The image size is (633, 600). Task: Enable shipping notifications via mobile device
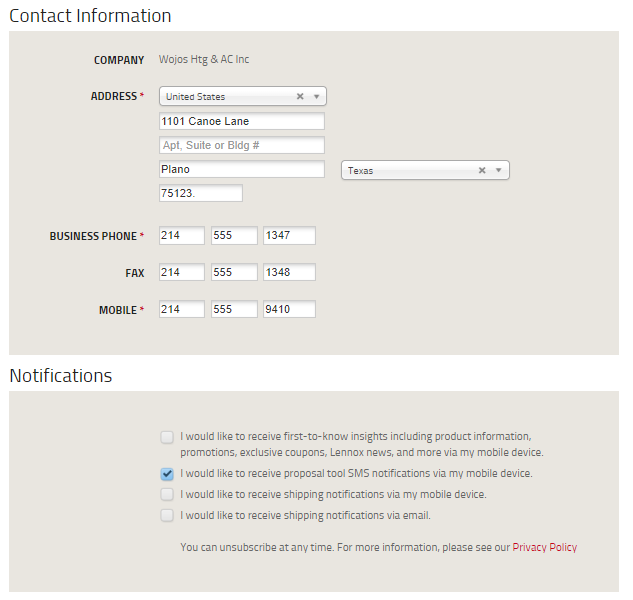167,494
